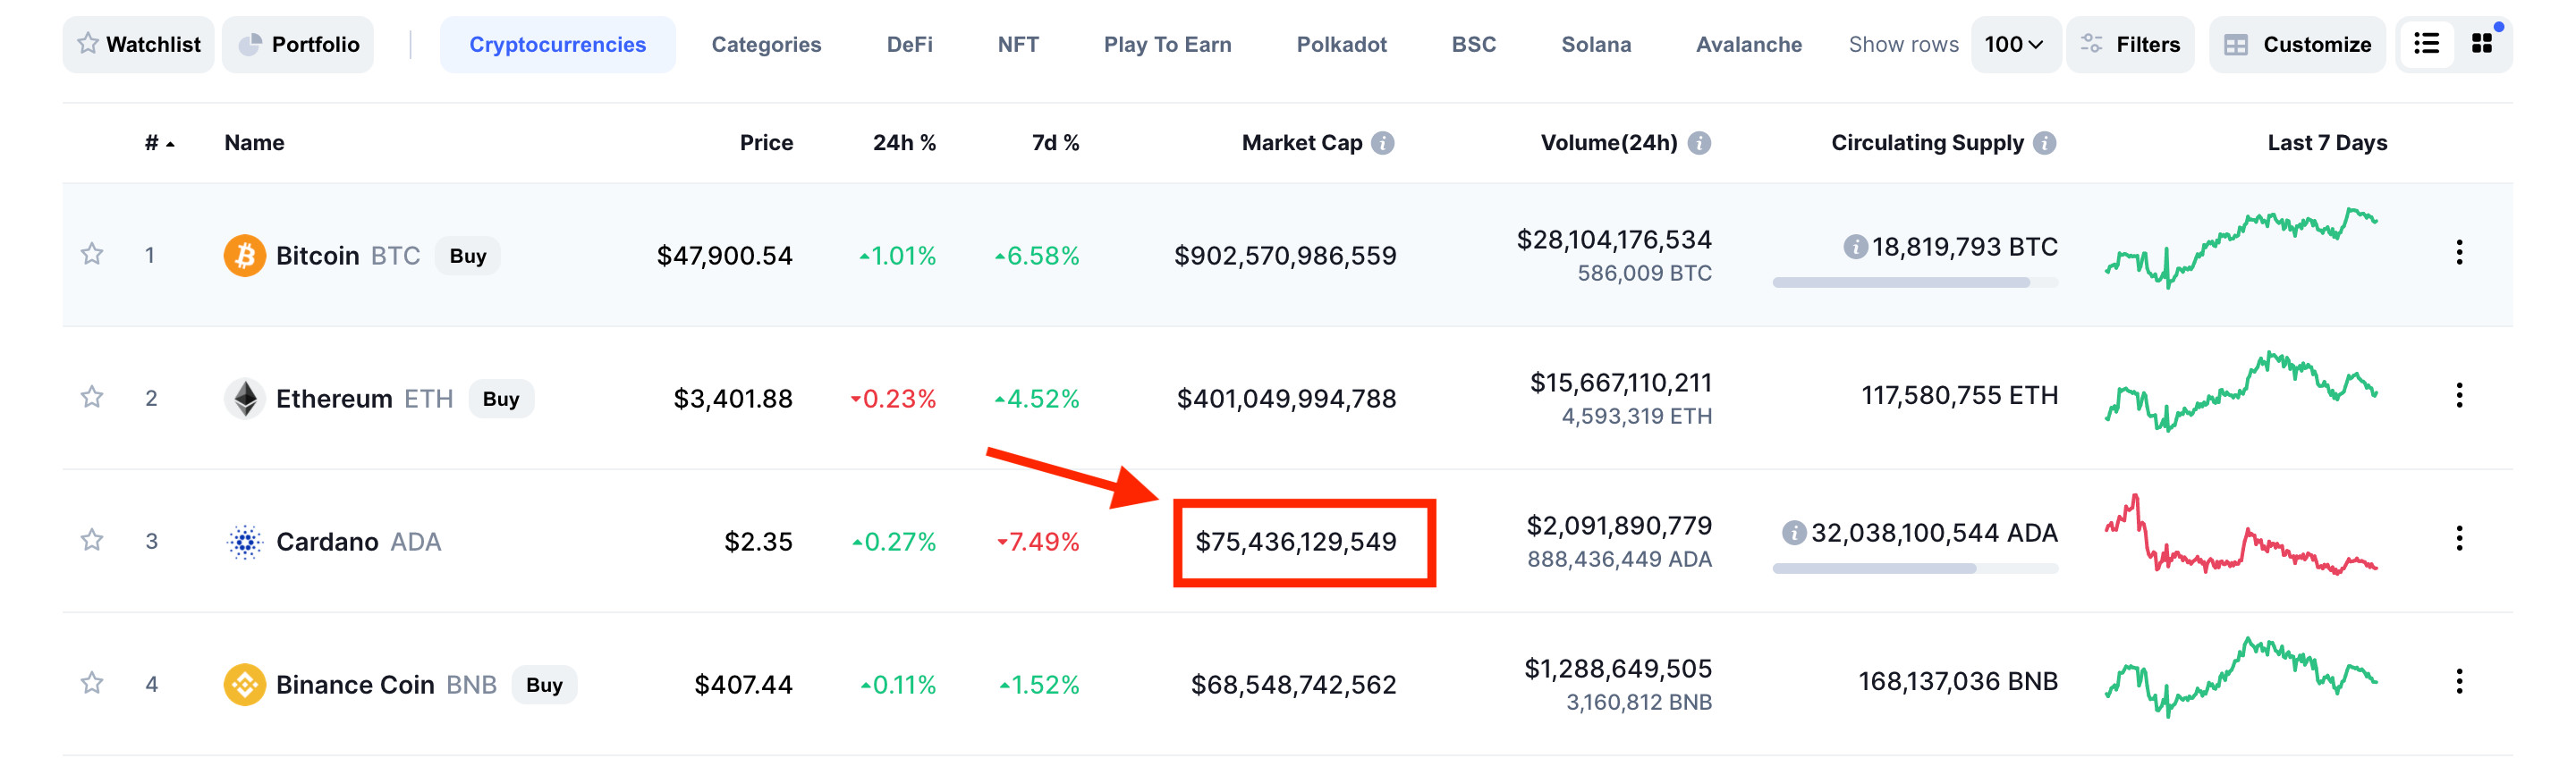Screen dimensions: 2576x758
Task: Switch to list view layout
Action: [2426, 44]
